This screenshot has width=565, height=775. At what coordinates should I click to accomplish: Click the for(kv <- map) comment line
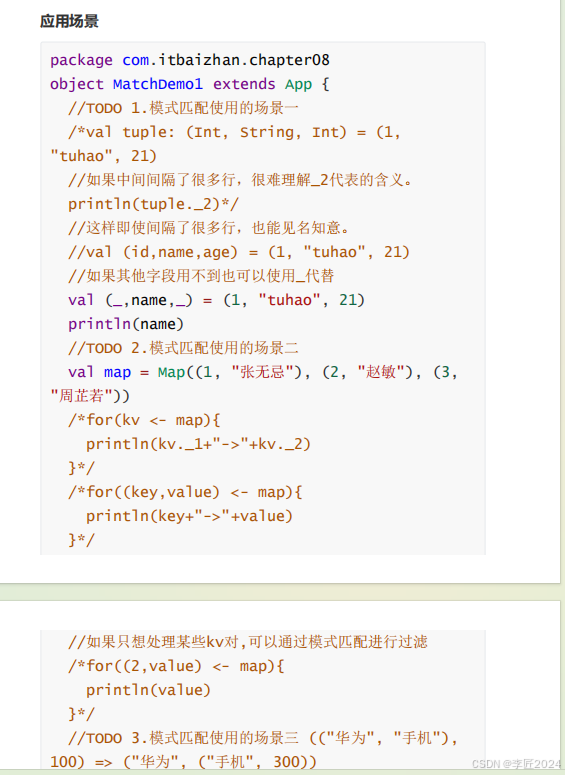point(144,420)
